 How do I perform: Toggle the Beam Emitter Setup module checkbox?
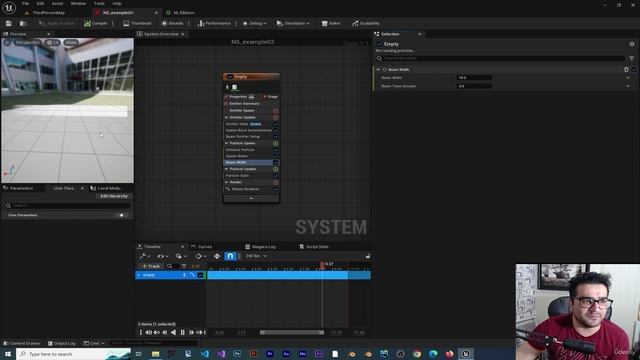point(276,137)
